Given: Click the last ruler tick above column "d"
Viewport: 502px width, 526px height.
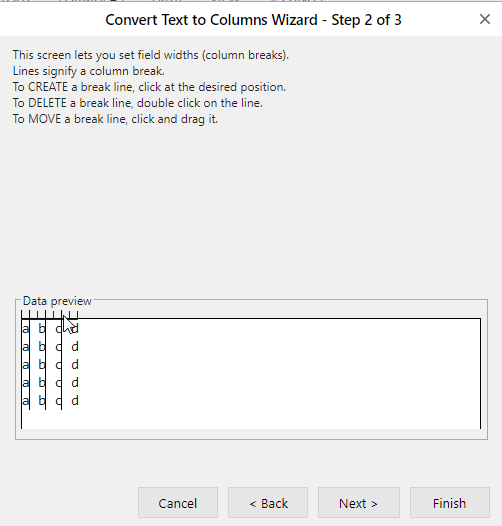Looking at the screenshot, I should click(x=78, y=315).
